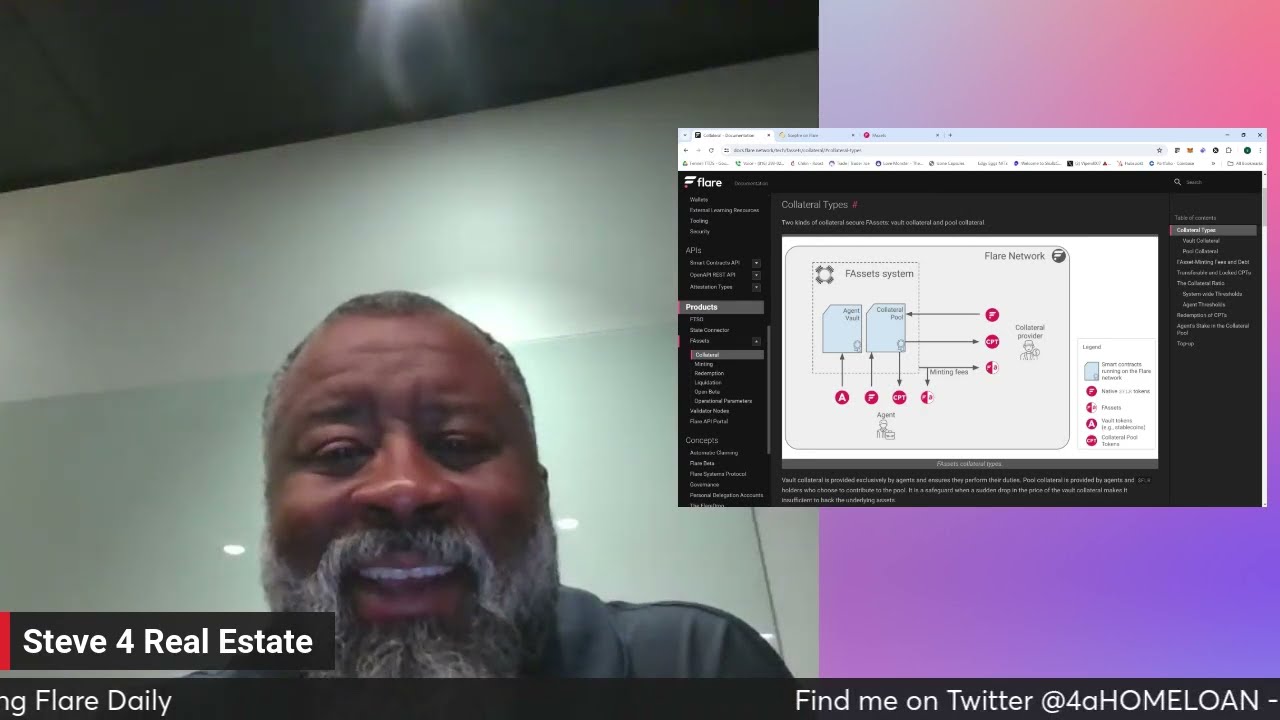The height and width of the screenshot is (720, 1280).
Task: Click the Collateral Pool Tokens CPT icon in the legend
Action: [x=1092, y=441]
